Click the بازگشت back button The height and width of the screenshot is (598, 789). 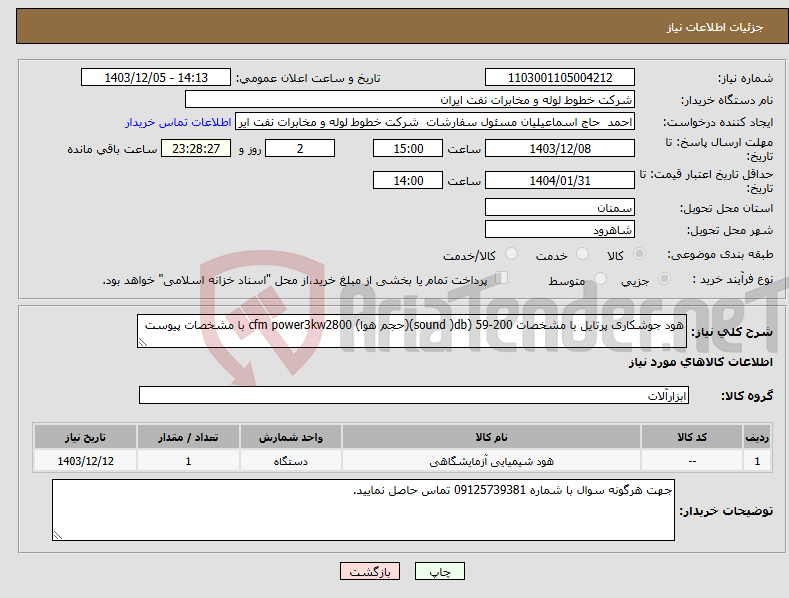point(370,571)
